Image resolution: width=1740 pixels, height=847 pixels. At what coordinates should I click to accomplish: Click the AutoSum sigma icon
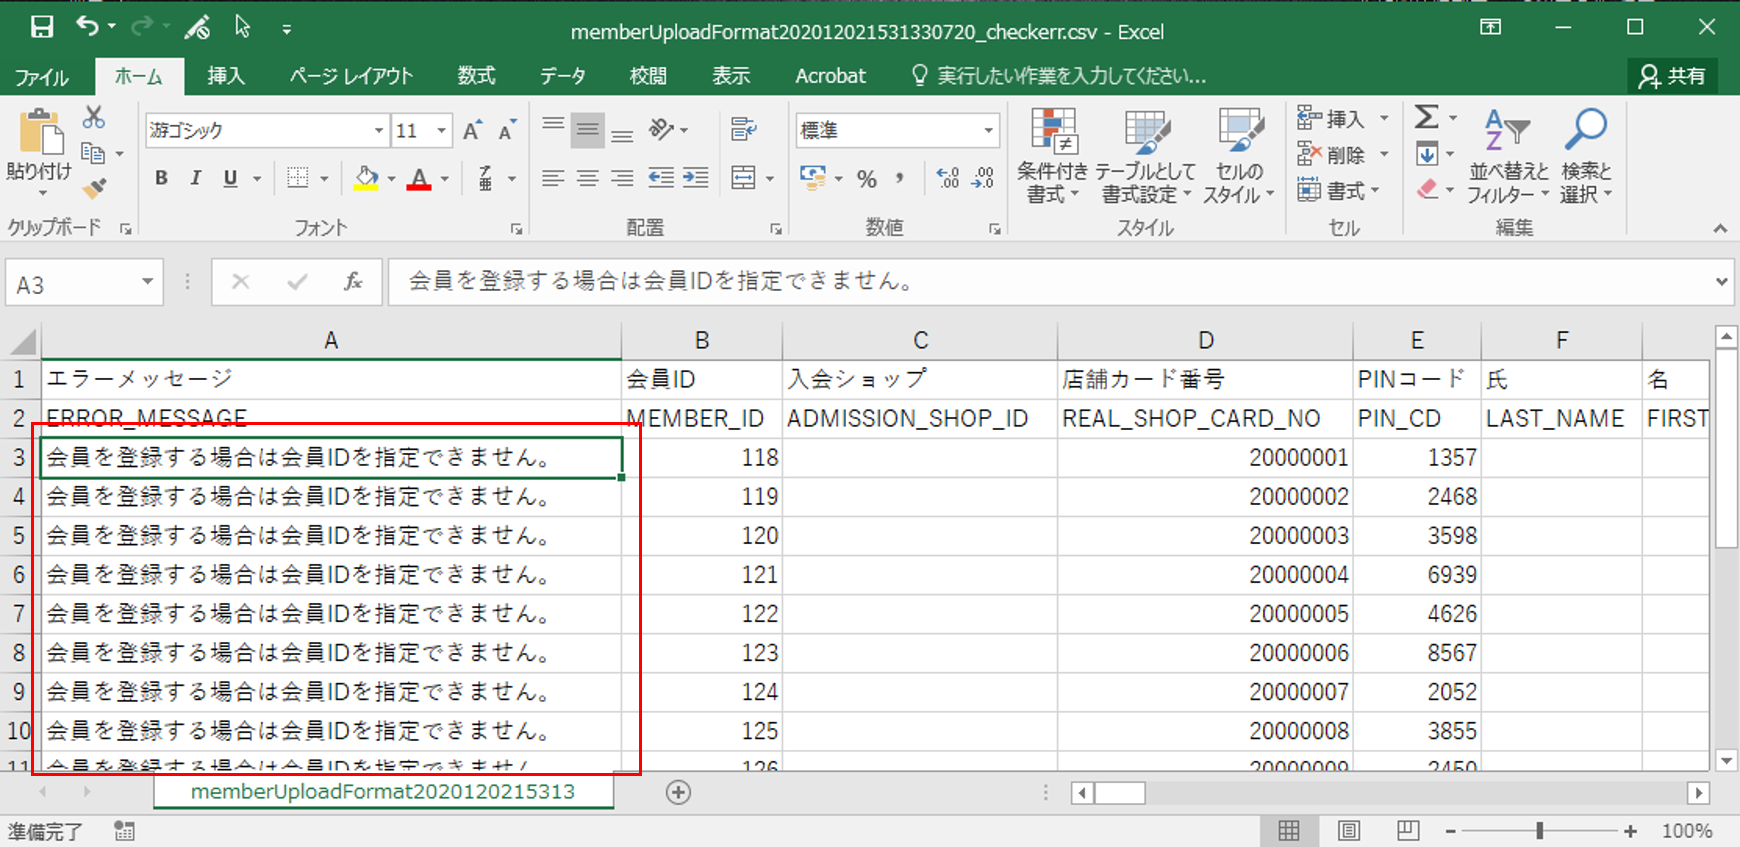pyautogui.click(x=1427, y=118)
